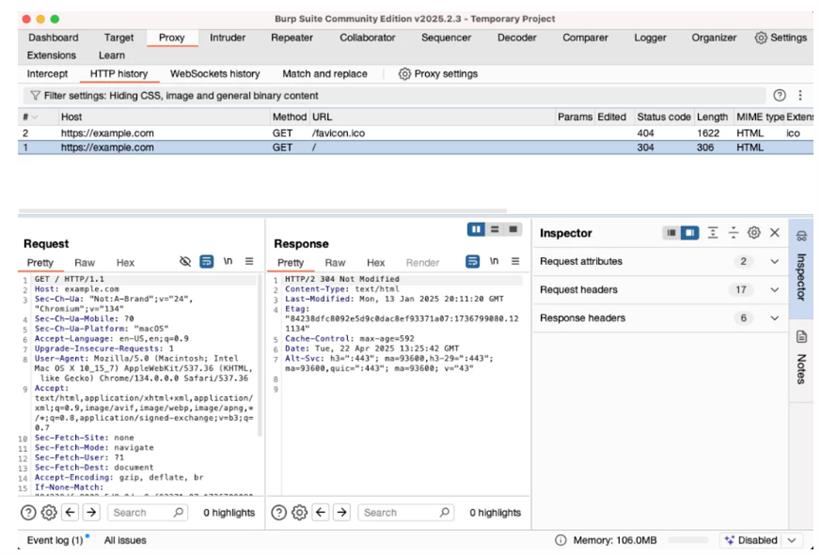Switch Inspector to docked-left layout icon
Viewport: 820px width, 554px height.
[x=671, y=232]
